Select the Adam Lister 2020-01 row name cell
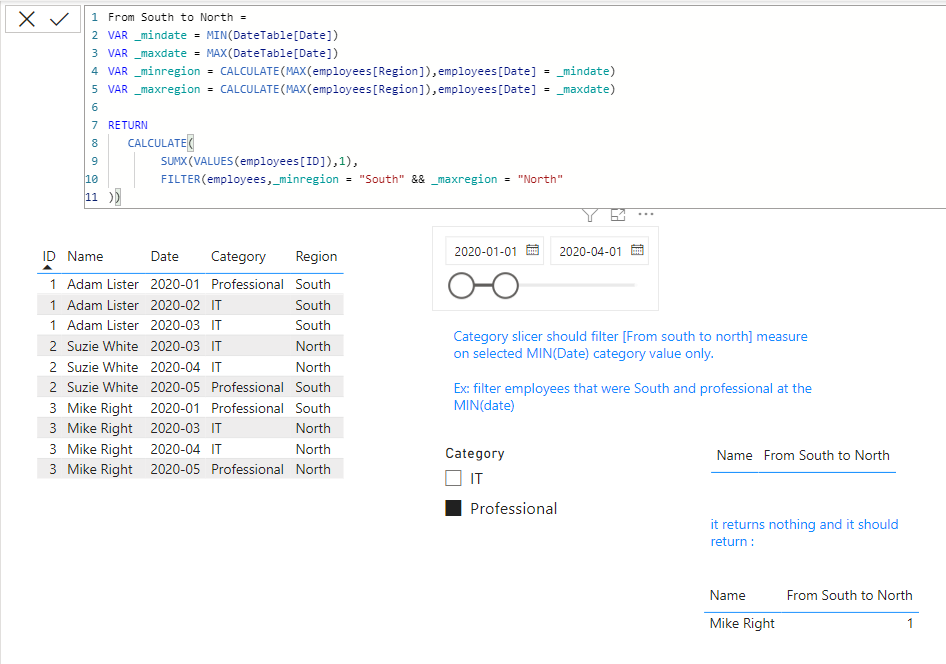Image resolution: width=946 pixels, height=664 pixels. point(103,284)
